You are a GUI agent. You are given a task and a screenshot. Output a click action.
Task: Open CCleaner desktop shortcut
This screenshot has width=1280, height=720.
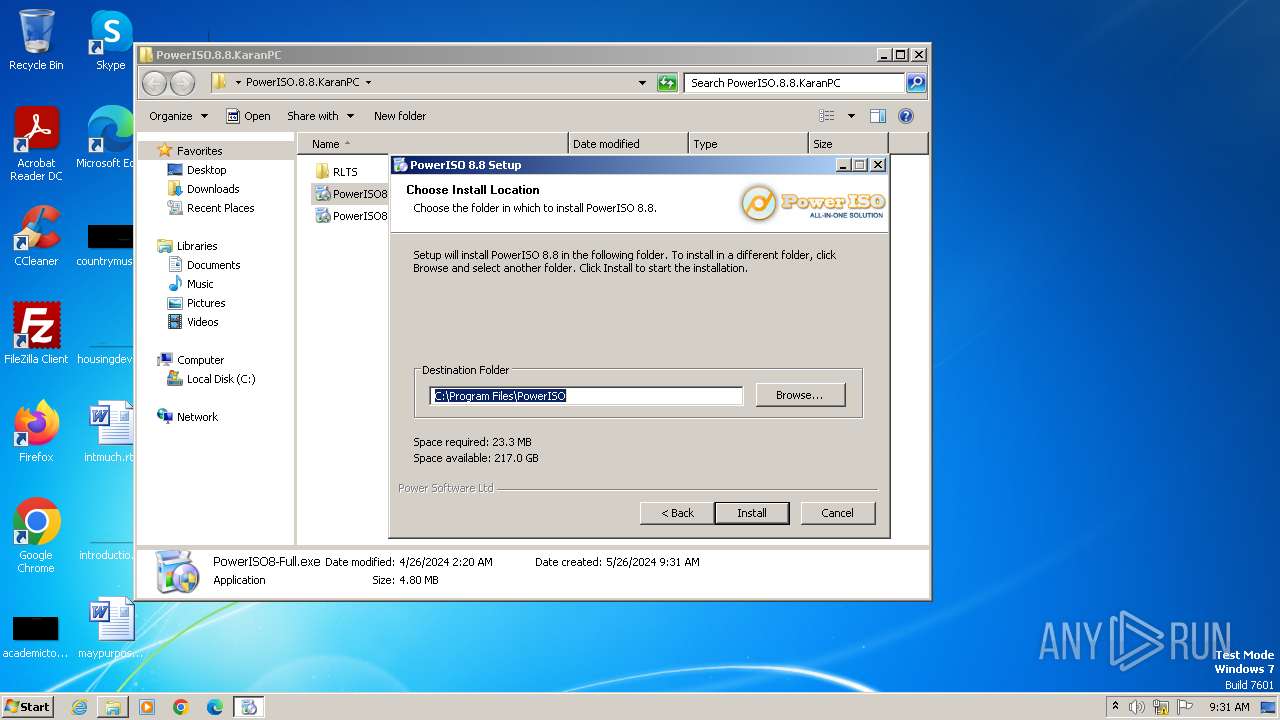pyautogui.click(x=36, y=236)
